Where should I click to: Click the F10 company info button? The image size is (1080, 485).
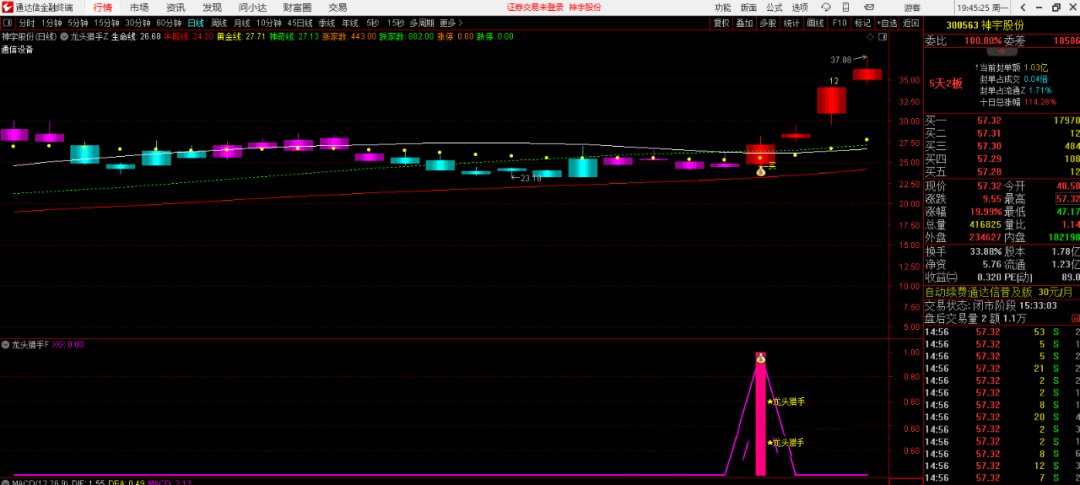838,22
